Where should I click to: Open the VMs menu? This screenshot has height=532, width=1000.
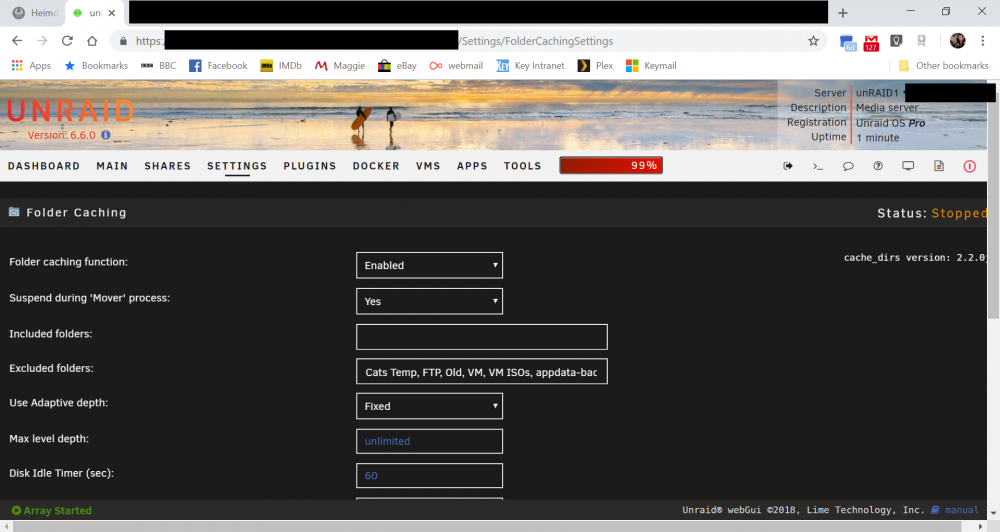[x=428, y=166]
